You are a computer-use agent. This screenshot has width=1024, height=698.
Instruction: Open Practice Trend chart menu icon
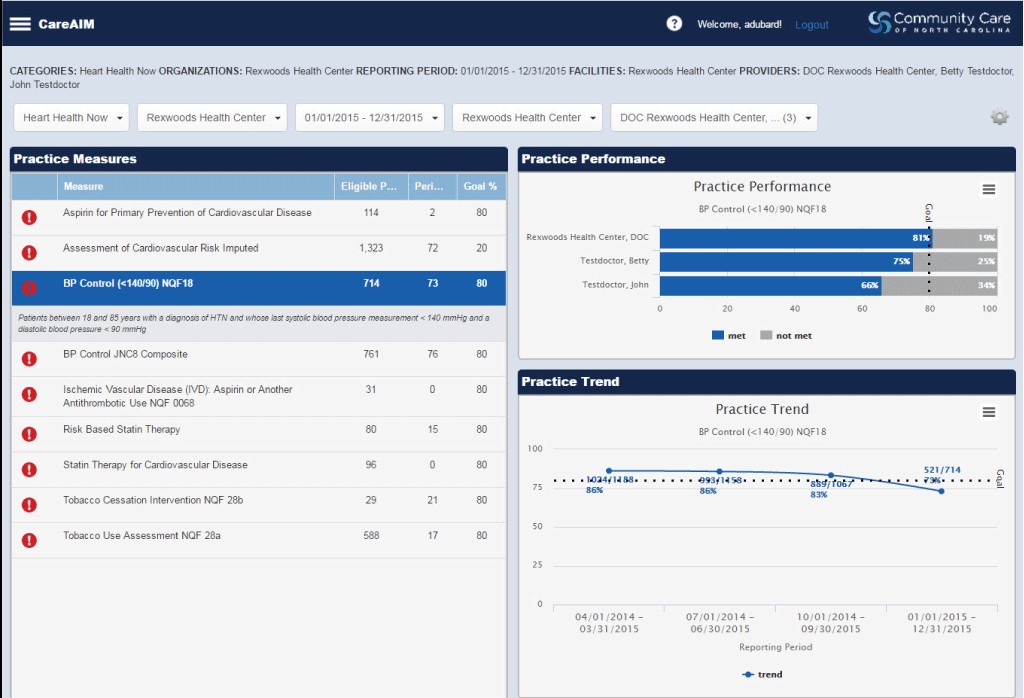click(989, 412)
